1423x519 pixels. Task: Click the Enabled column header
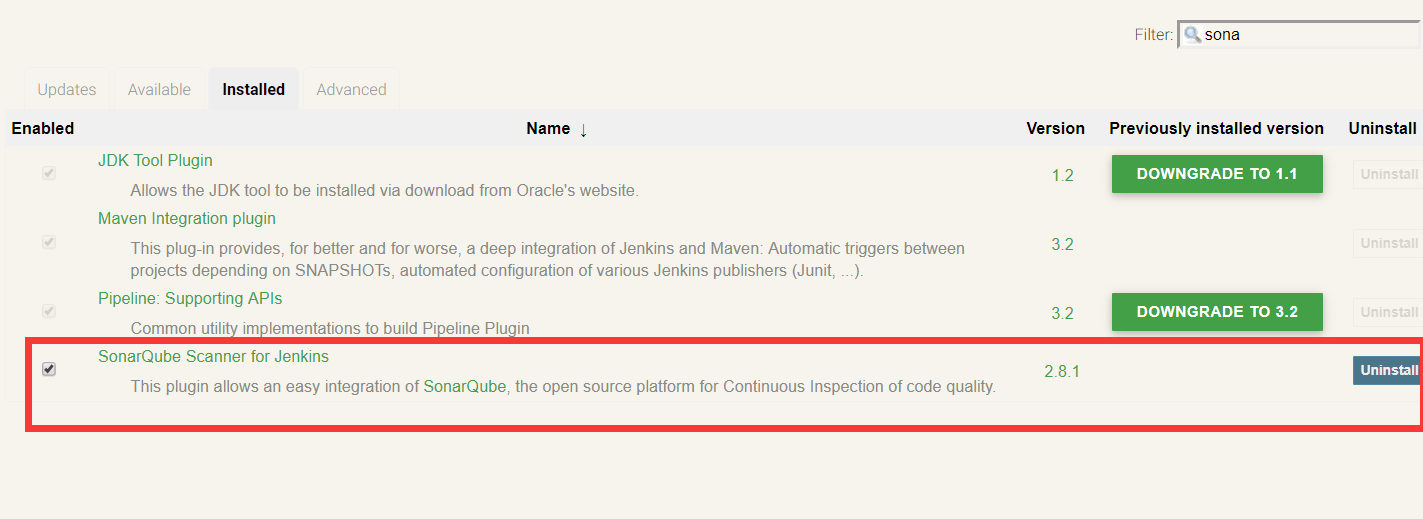(x=43, y=129)
